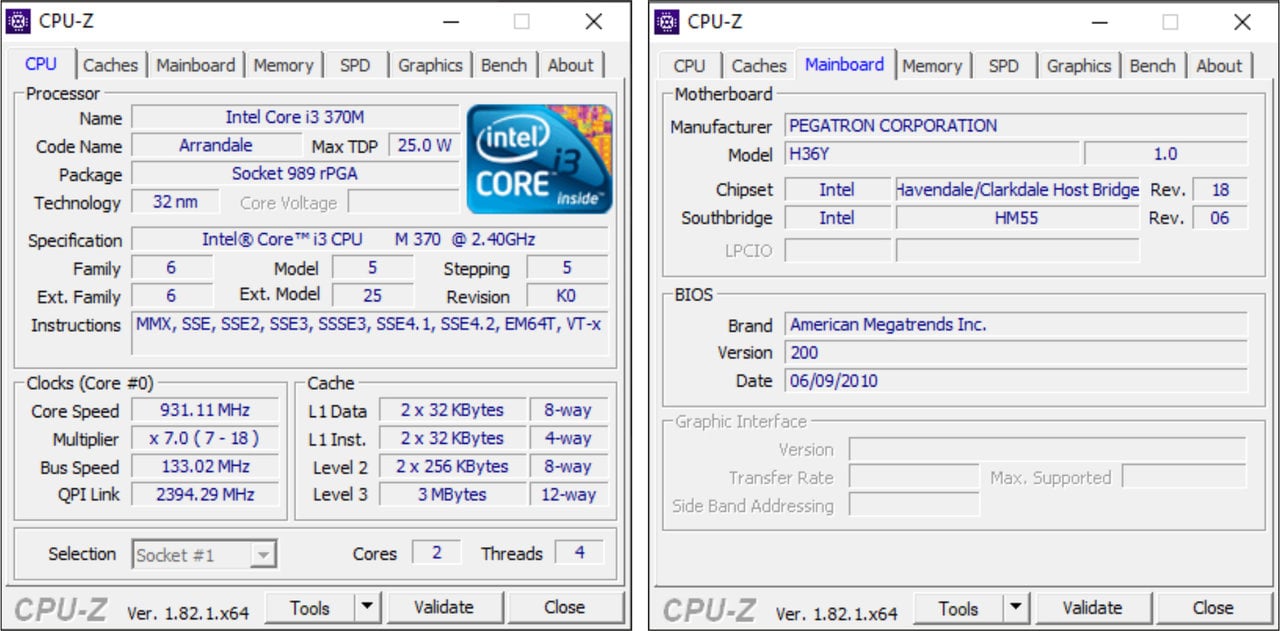1280x631 pixels.
Task: Click Specification field with M 370 @ 2.40GHz
Action: (x=369, y=240)
